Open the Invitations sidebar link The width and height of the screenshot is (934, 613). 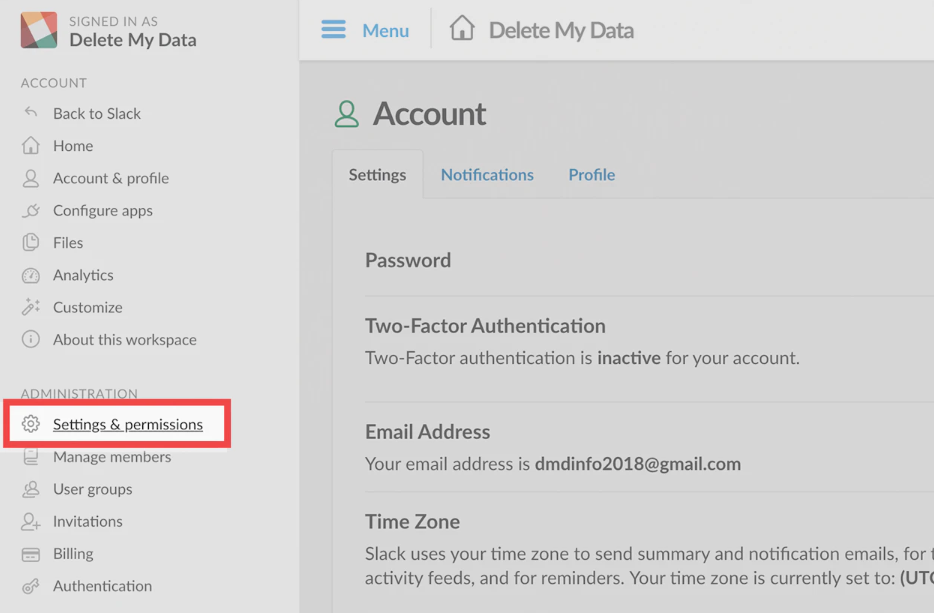(88, 521)
